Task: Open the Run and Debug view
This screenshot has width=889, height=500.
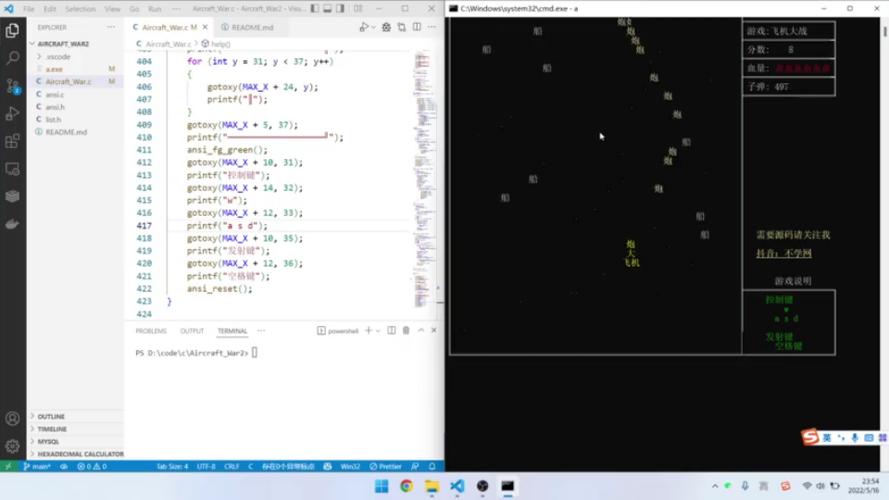Action: point(12,113)
